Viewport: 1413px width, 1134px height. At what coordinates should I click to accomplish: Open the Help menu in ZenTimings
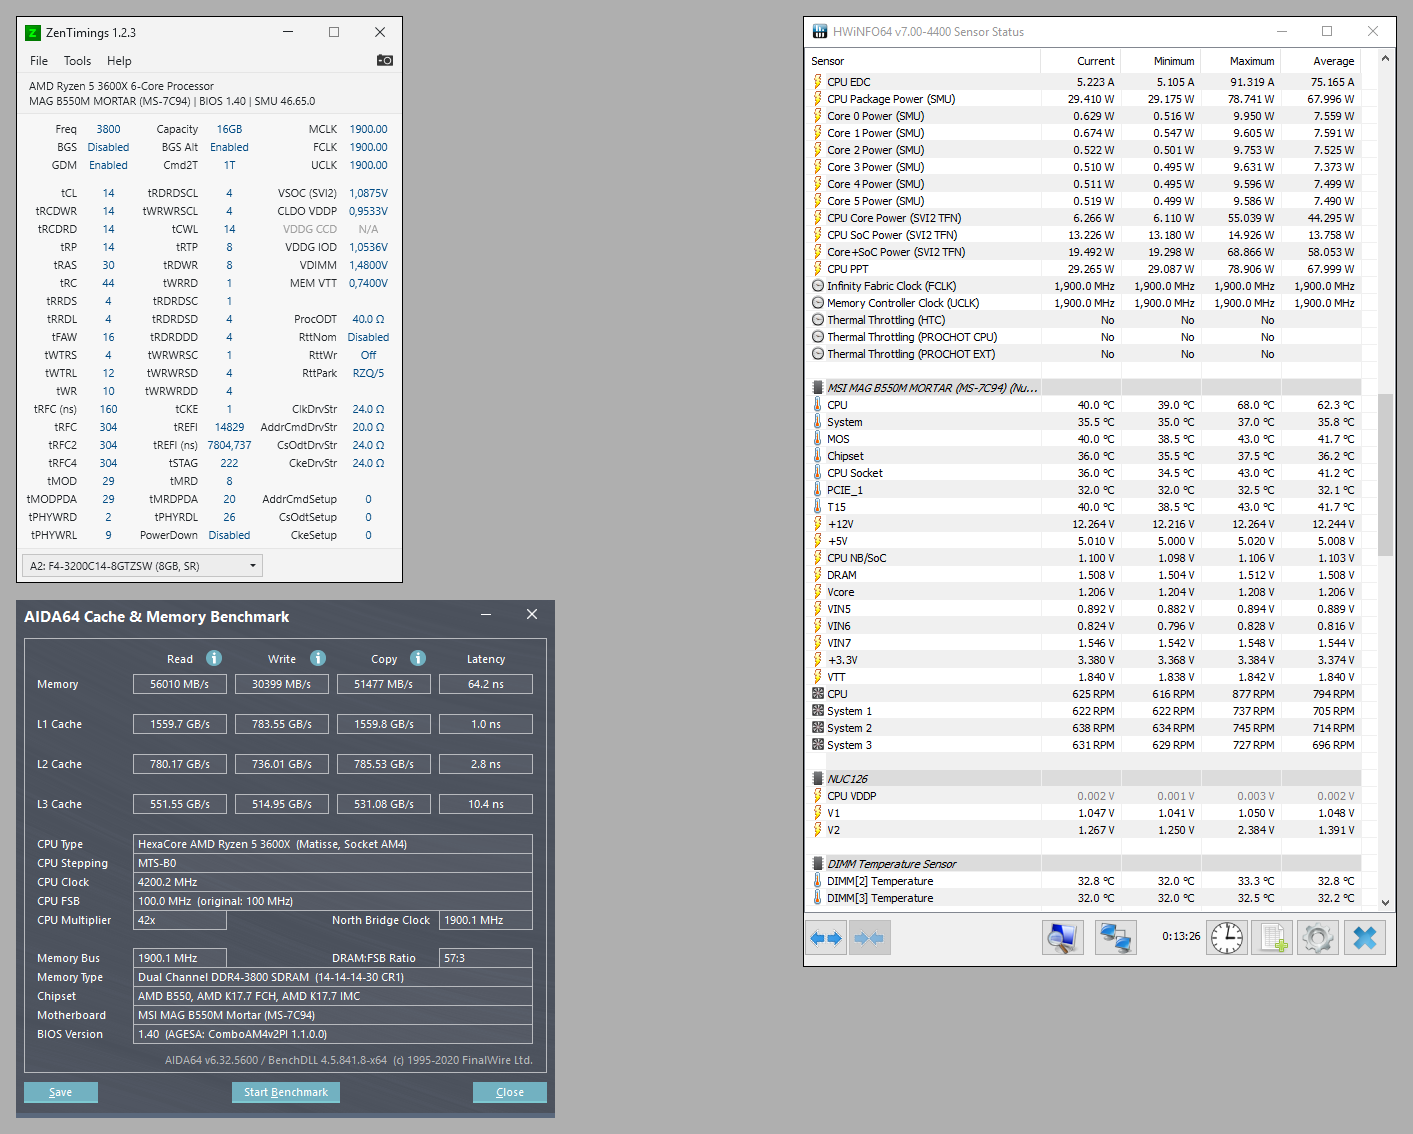pyautogui.click(x=119, y=61)
